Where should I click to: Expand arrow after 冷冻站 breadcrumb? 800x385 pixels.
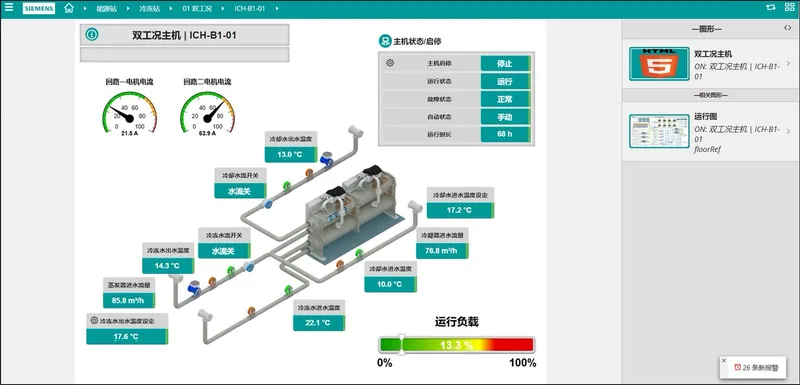tap(171, 9)
